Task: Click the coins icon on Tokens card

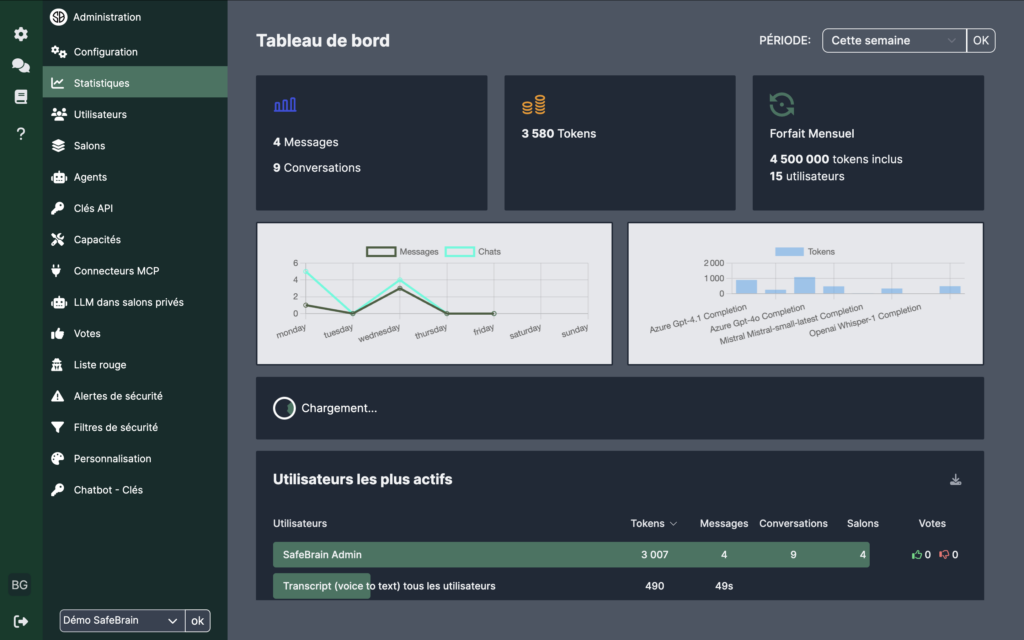Action: pyautogui.click(x=534, y=104)
